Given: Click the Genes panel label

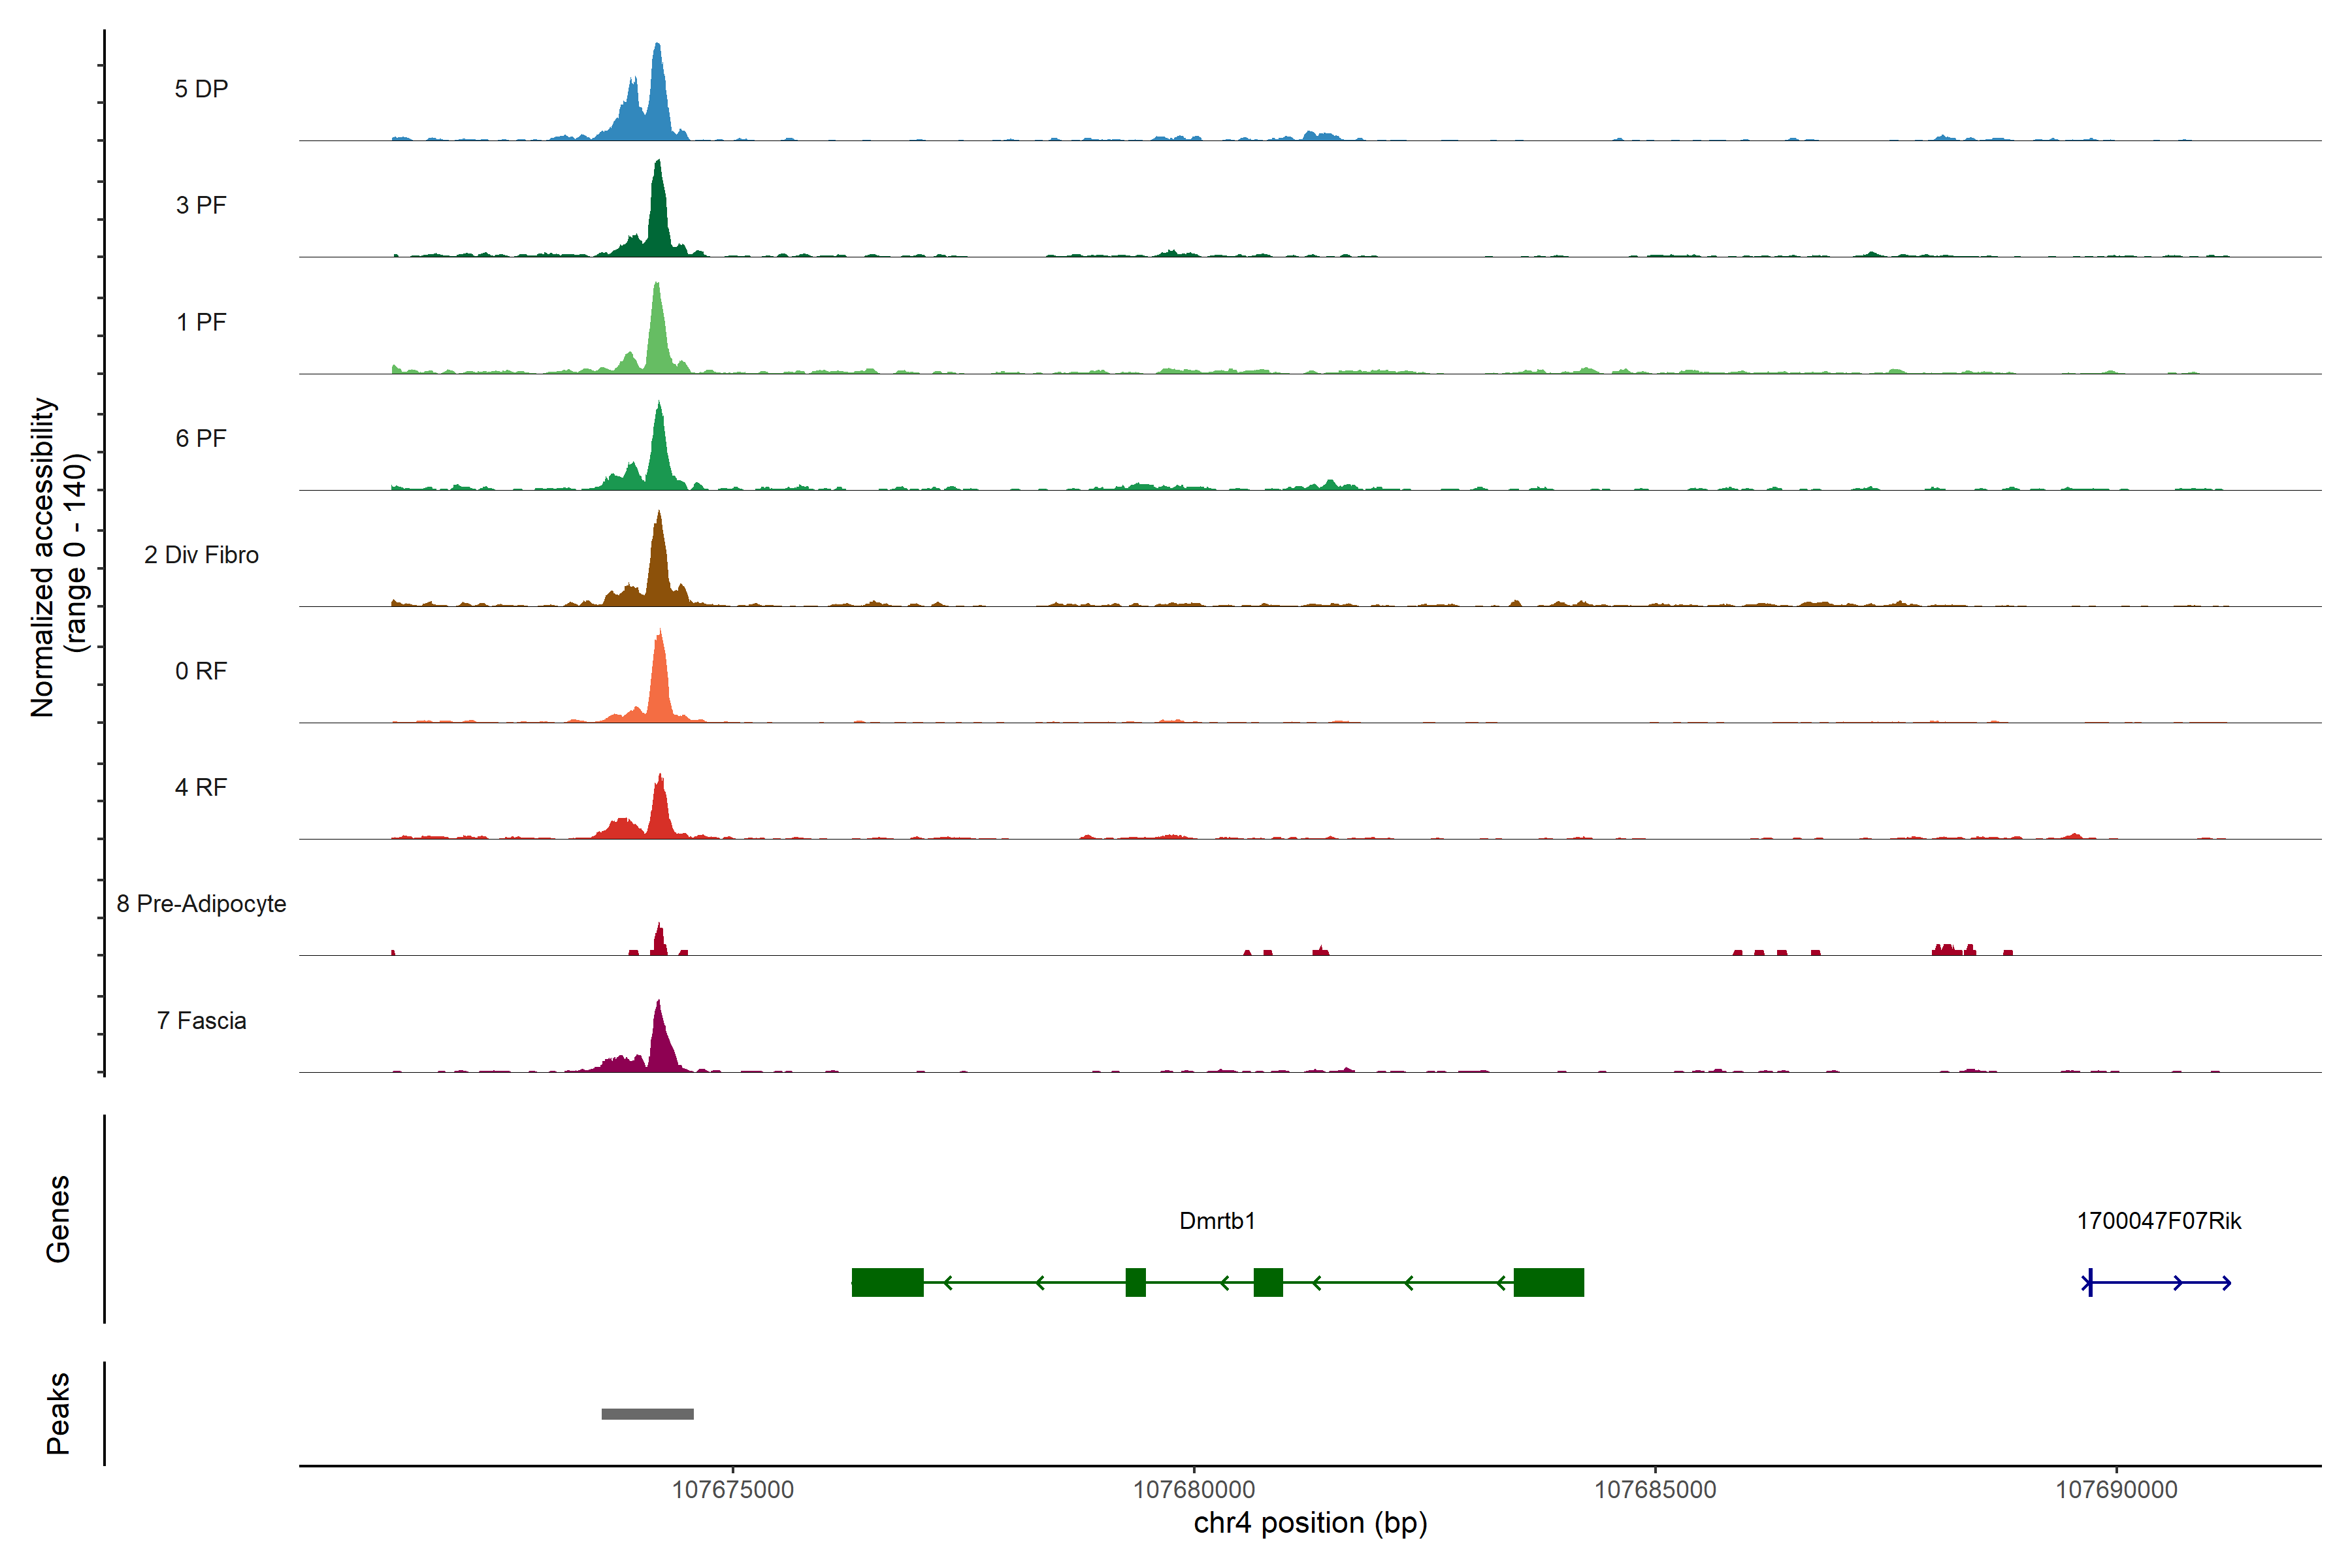Looking at the screenshot, I should 58,1218.
